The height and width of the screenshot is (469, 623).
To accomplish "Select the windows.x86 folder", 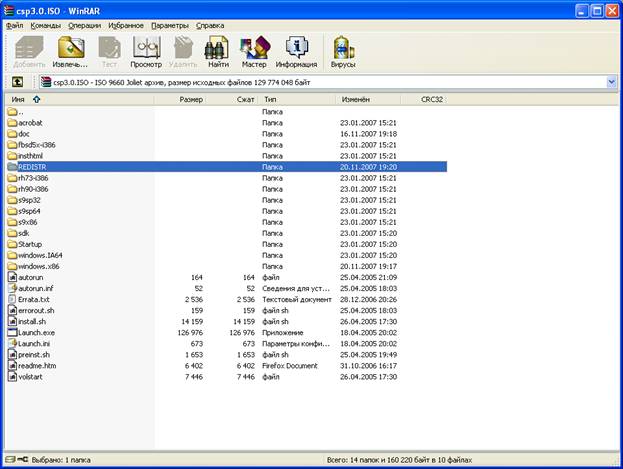I will [x=33, y=266].
